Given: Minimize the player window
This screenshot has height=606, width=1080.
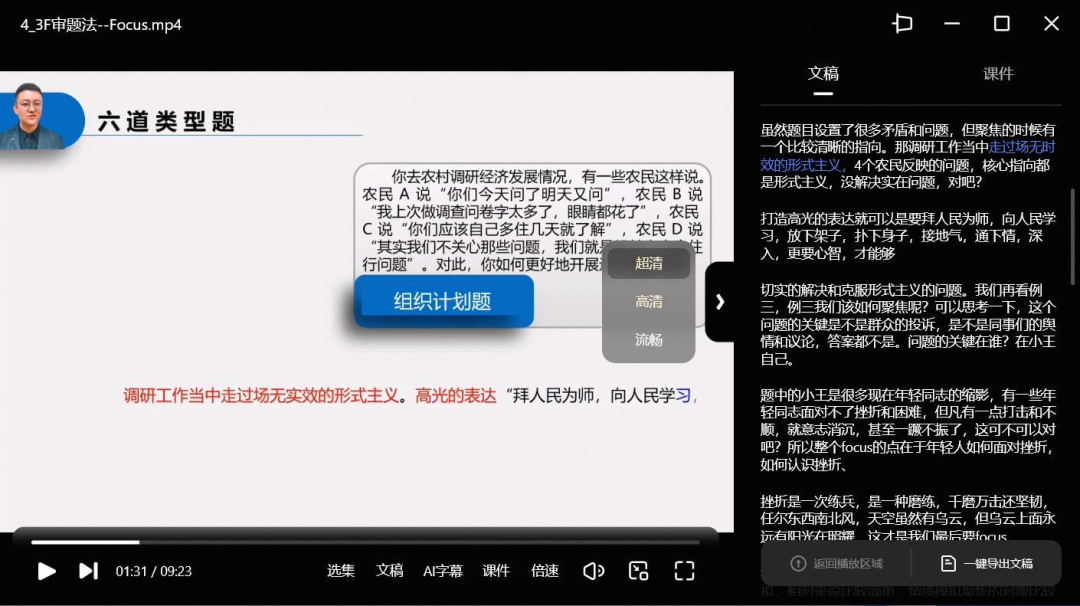Looking at the screenshot, I should 952,24.
